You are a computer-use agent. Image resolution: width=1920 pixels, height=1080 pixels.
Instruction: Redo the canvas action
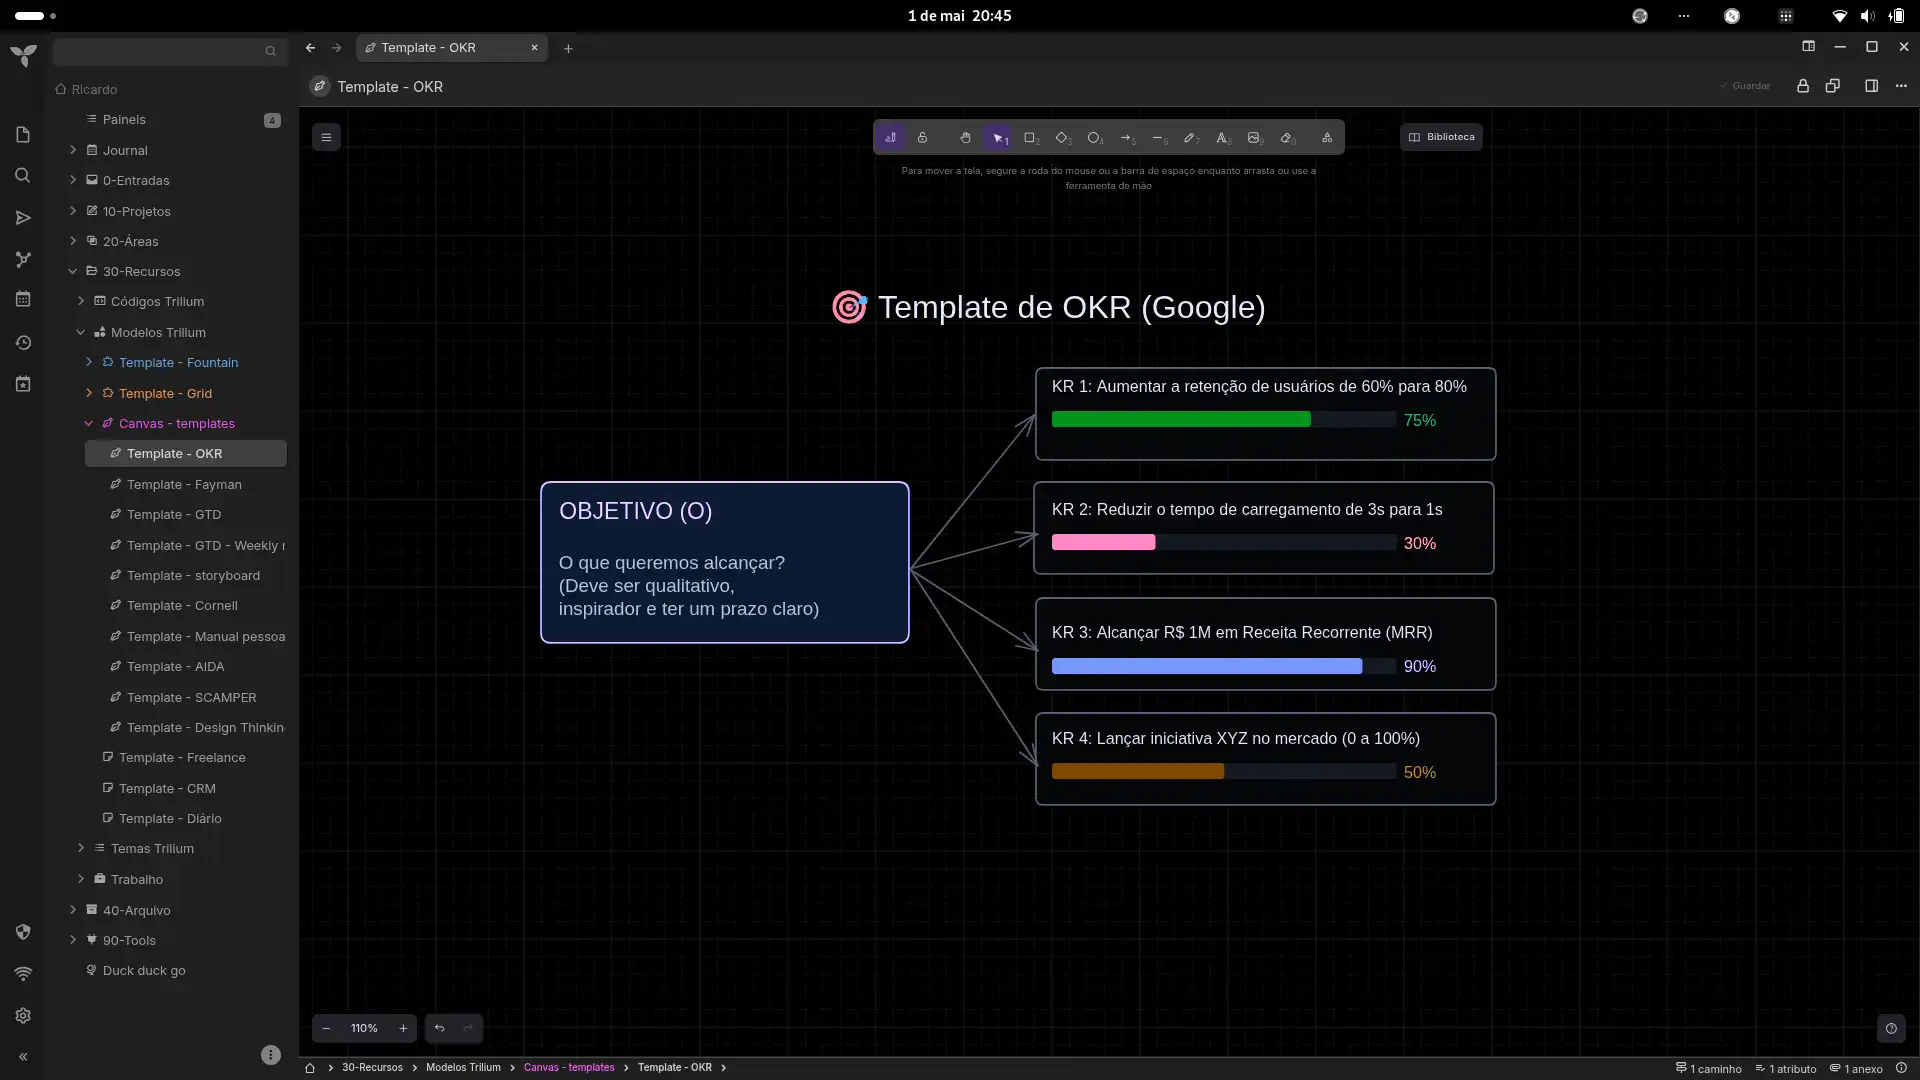[468, 1028]
